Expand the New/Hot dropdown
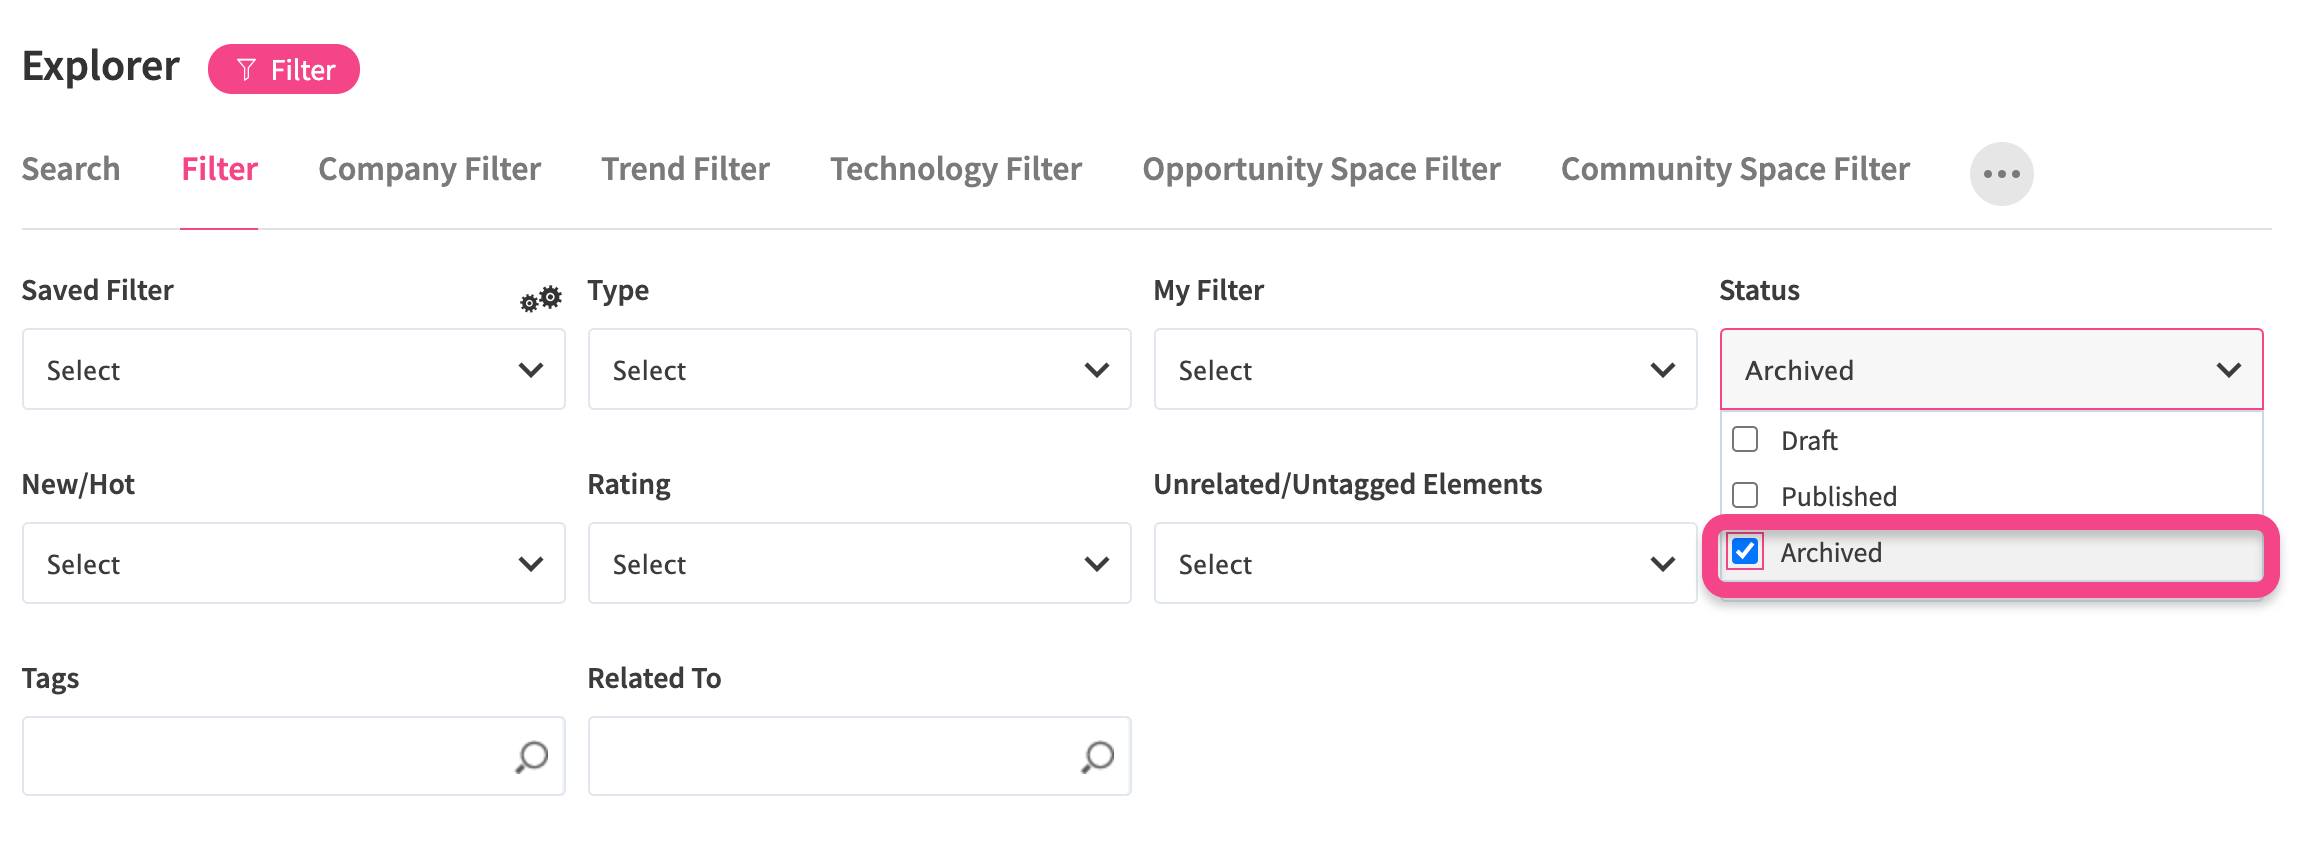Viewport: 2306px width, 868px height. click(293, 564)
